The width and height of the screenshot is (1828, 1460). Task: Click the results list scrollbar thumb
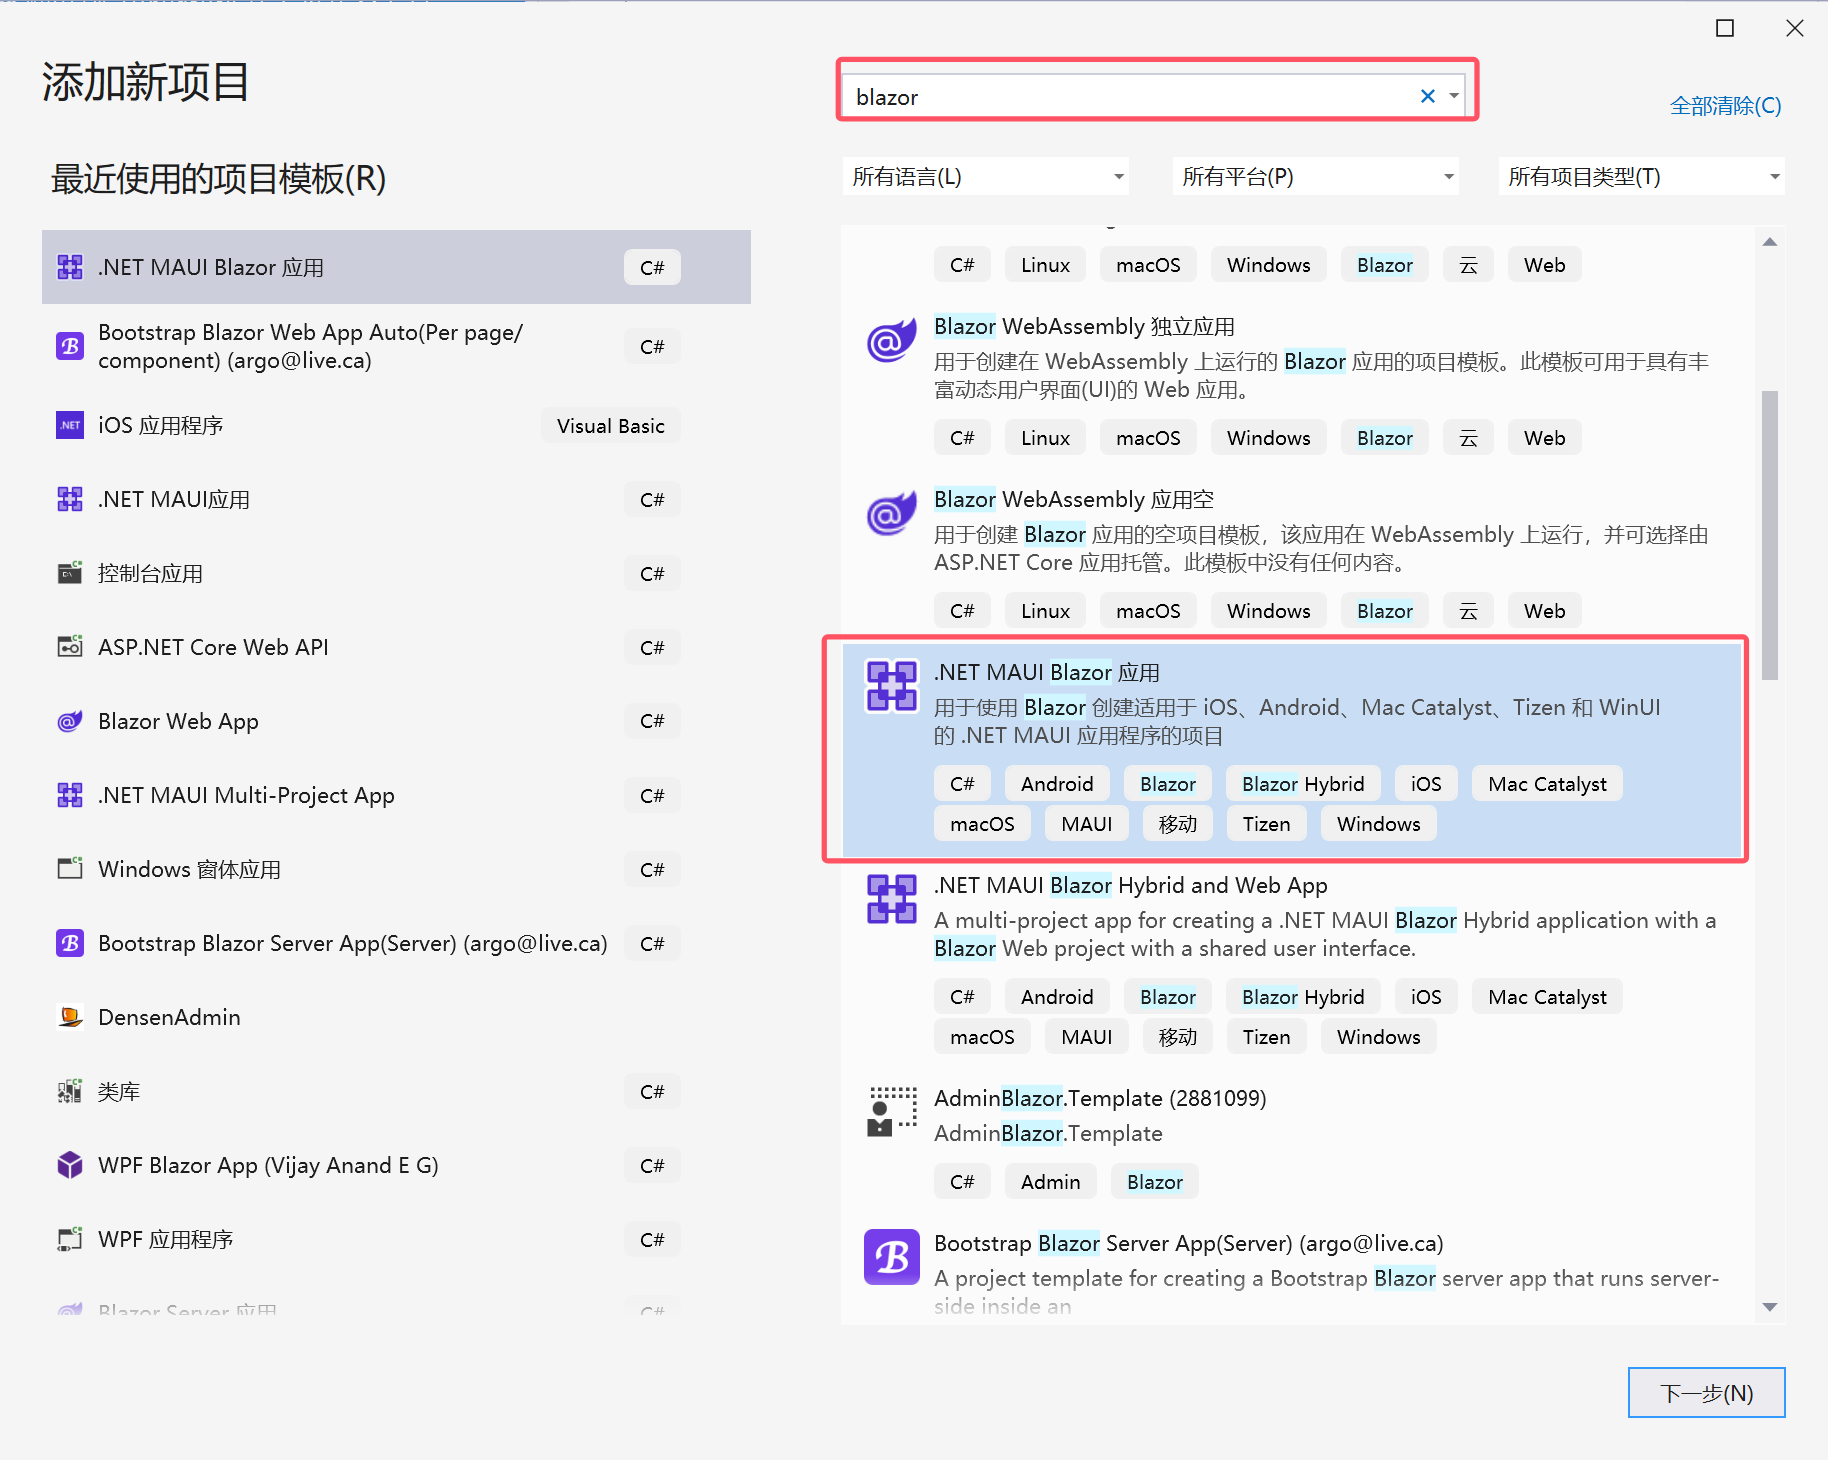[1770, 535]
